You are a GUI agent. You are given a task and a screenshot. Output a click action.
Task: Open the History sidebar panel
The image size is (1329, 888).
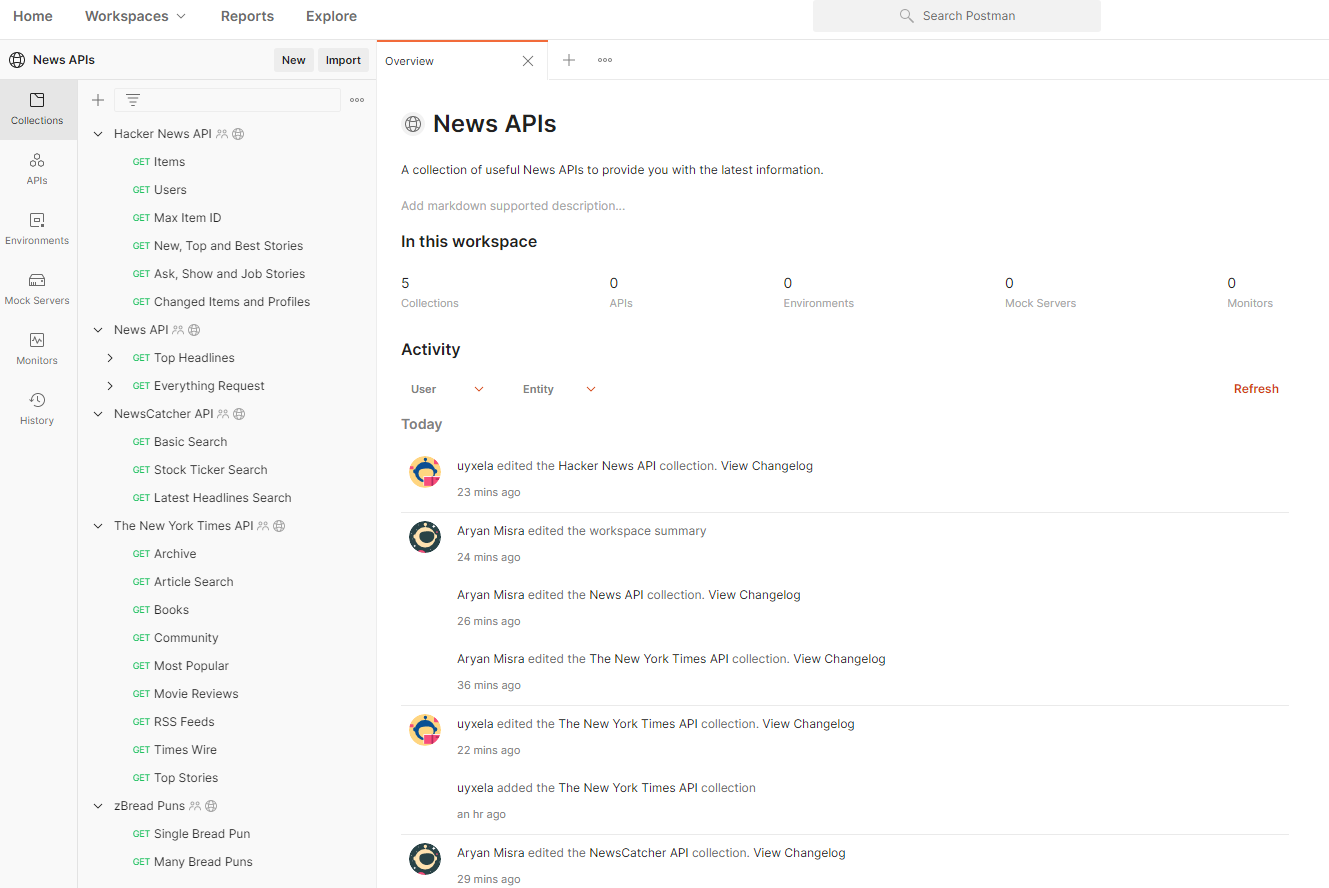(x=37, y=409)
